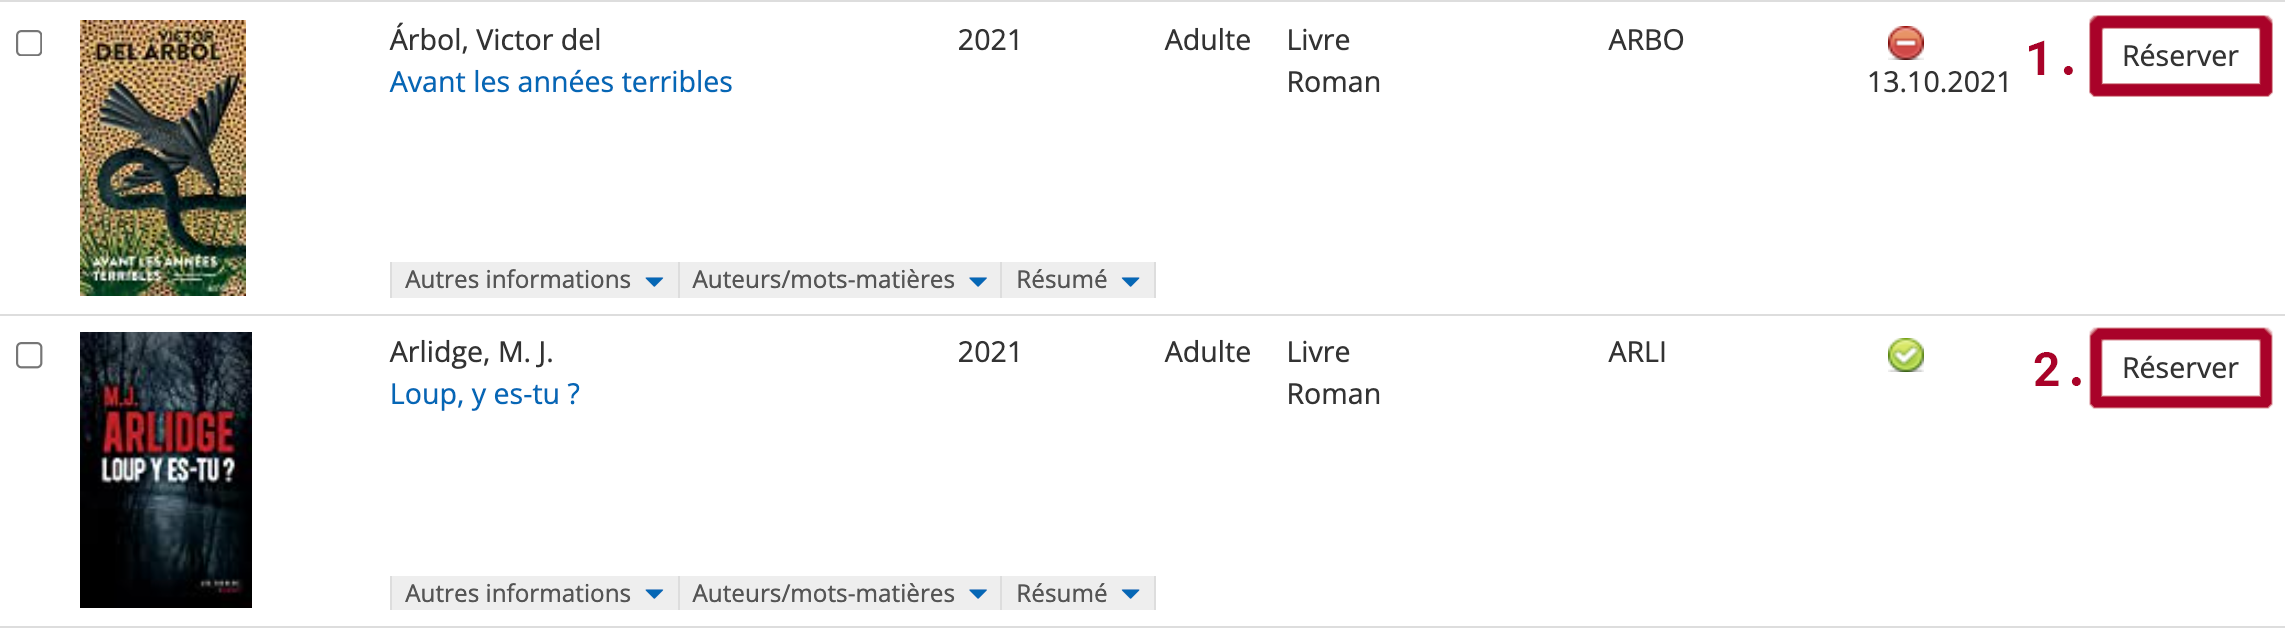Click the Loup y es-tu cover thumbnail
Screen dimensions: 2285x628
click(x=166, y=470)
